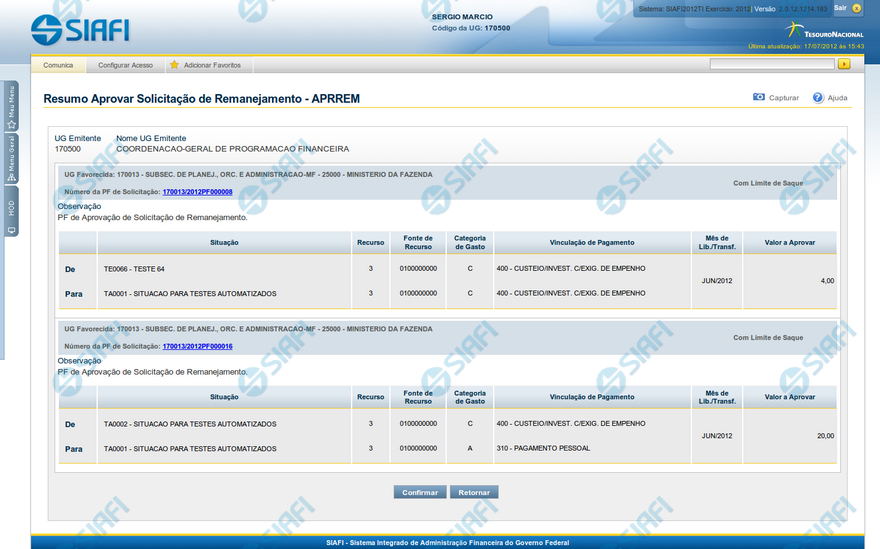Viewport: 880px width, 549px height.
Task: Open the Configurar Acesso tab
Action: (x=125, y=65)
